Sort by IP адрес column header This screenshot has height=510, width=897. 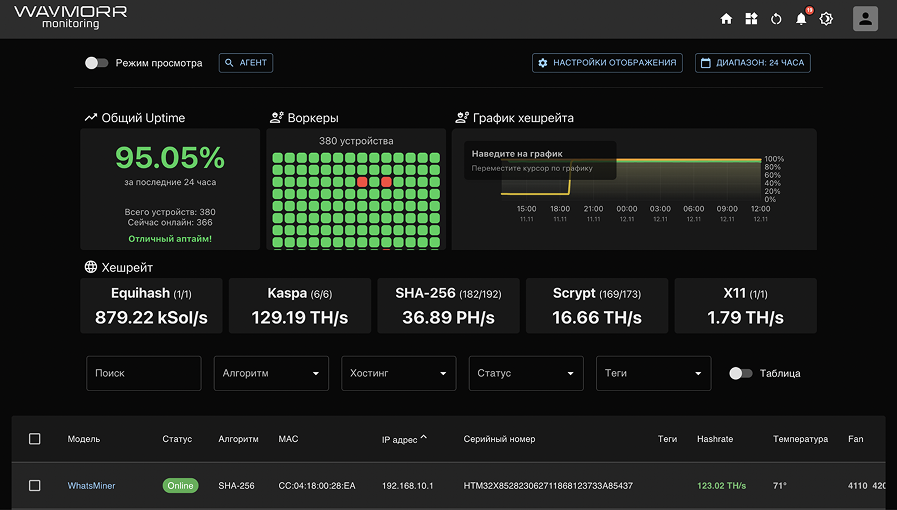(400, 439)
